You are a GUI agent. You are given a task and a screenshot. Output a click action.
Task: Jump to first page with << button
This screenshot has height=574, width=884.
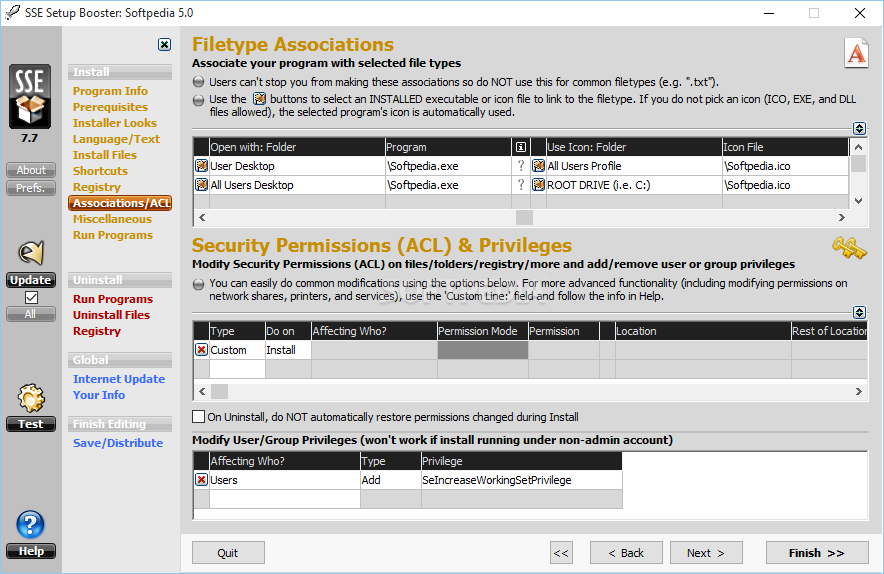pyautogui.click(x=561, y=553)
